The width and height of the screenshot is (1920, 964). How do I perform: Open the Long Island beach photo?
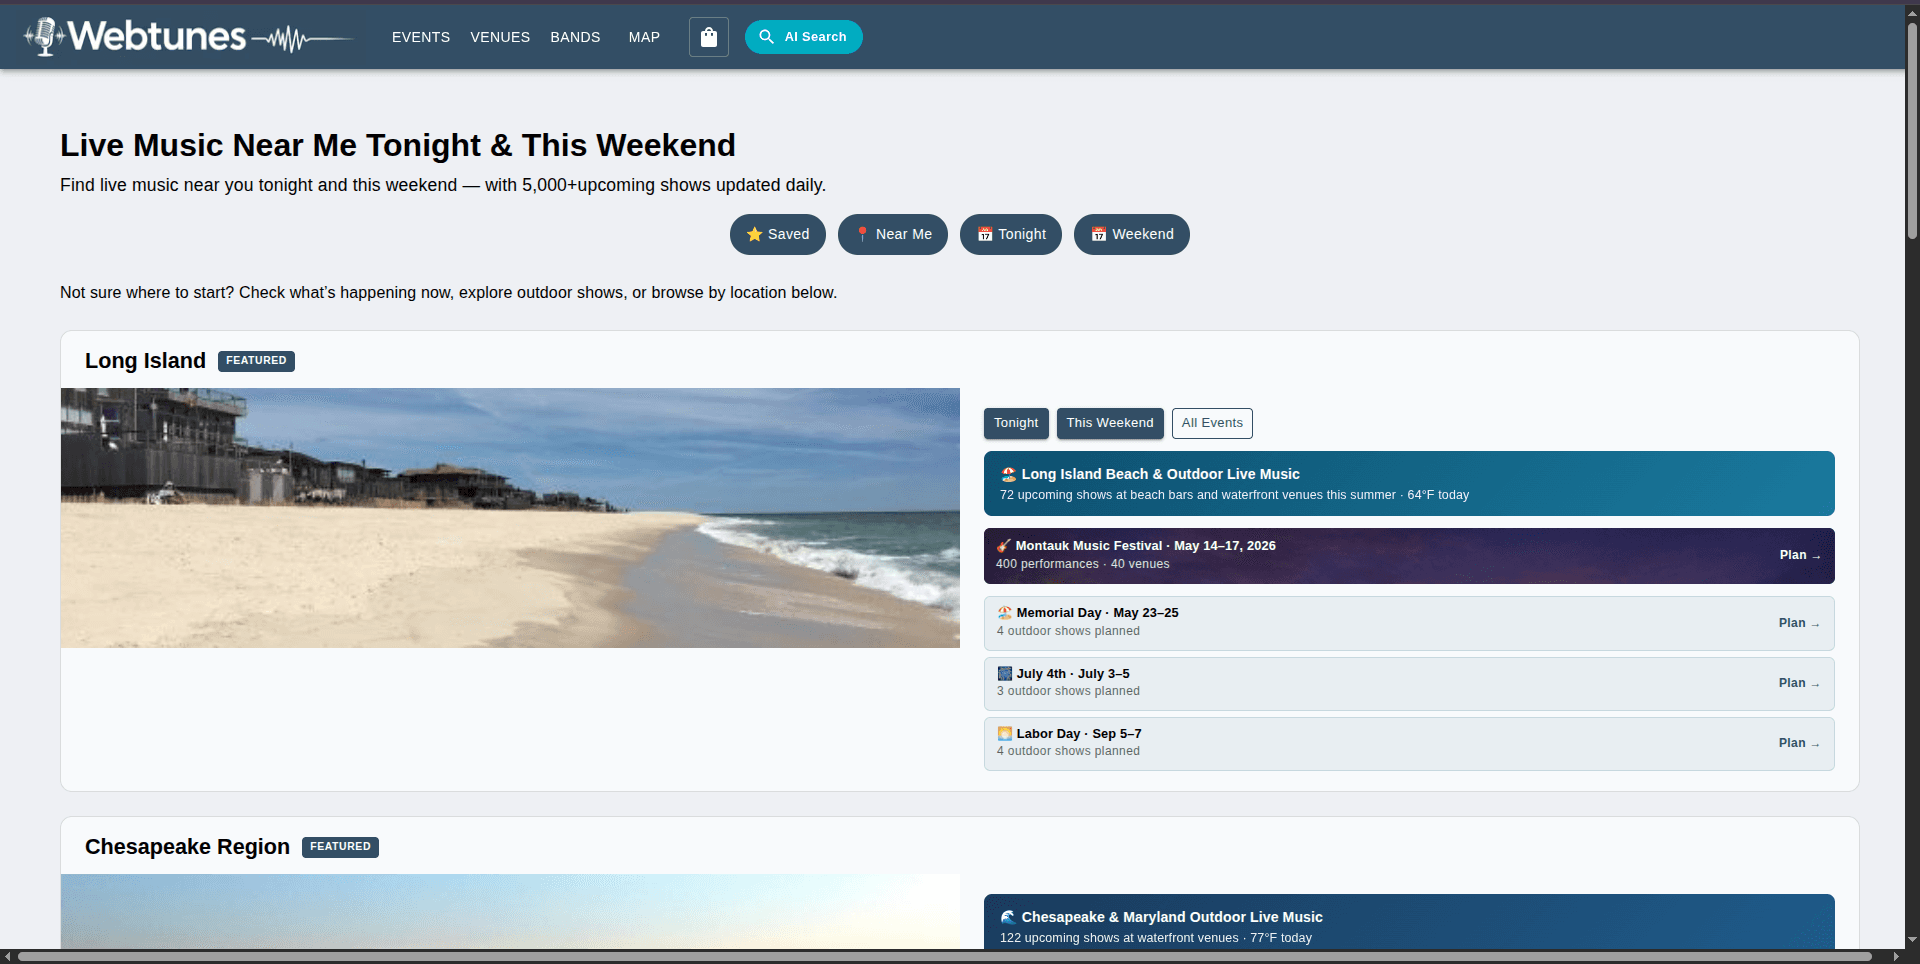[510, 518]
